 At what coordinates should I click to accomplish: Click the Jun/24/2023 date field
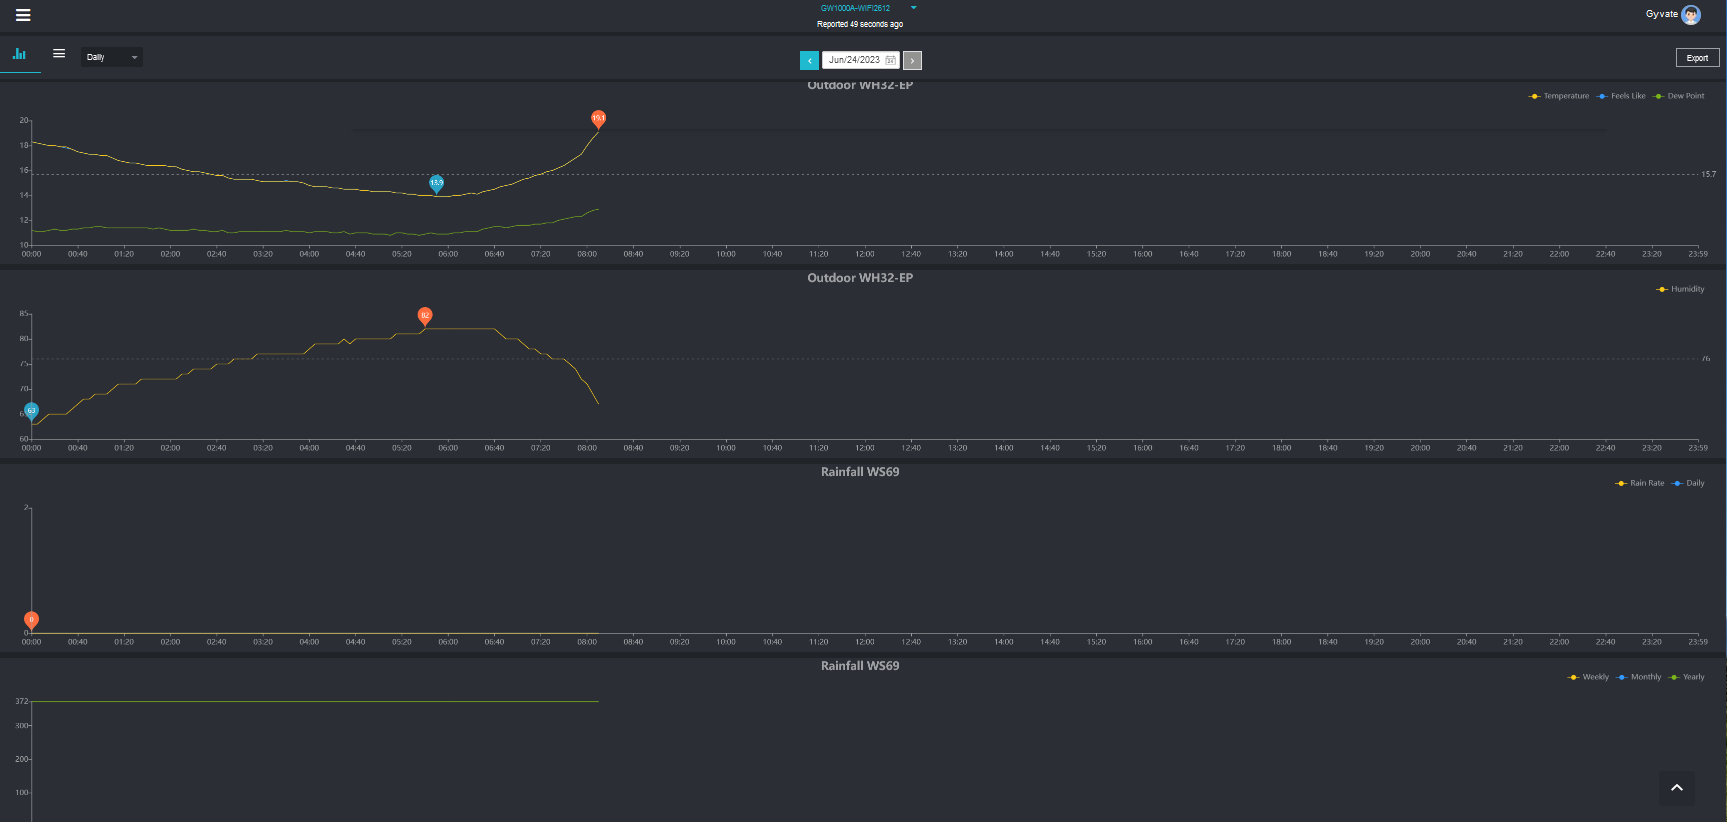tap(854, 60)
